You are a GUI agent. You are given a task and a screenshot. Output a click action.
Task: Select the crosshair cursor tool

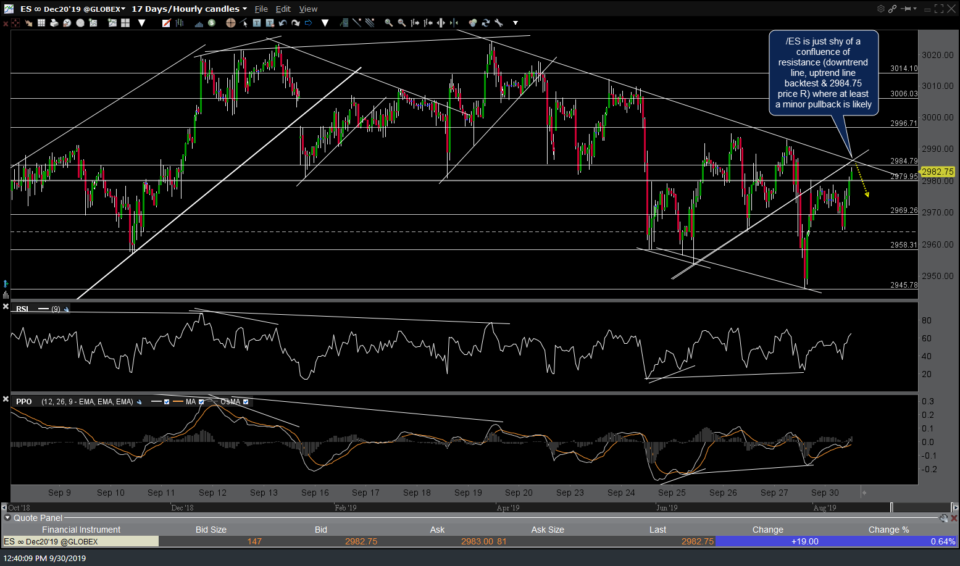coord(230,23)
